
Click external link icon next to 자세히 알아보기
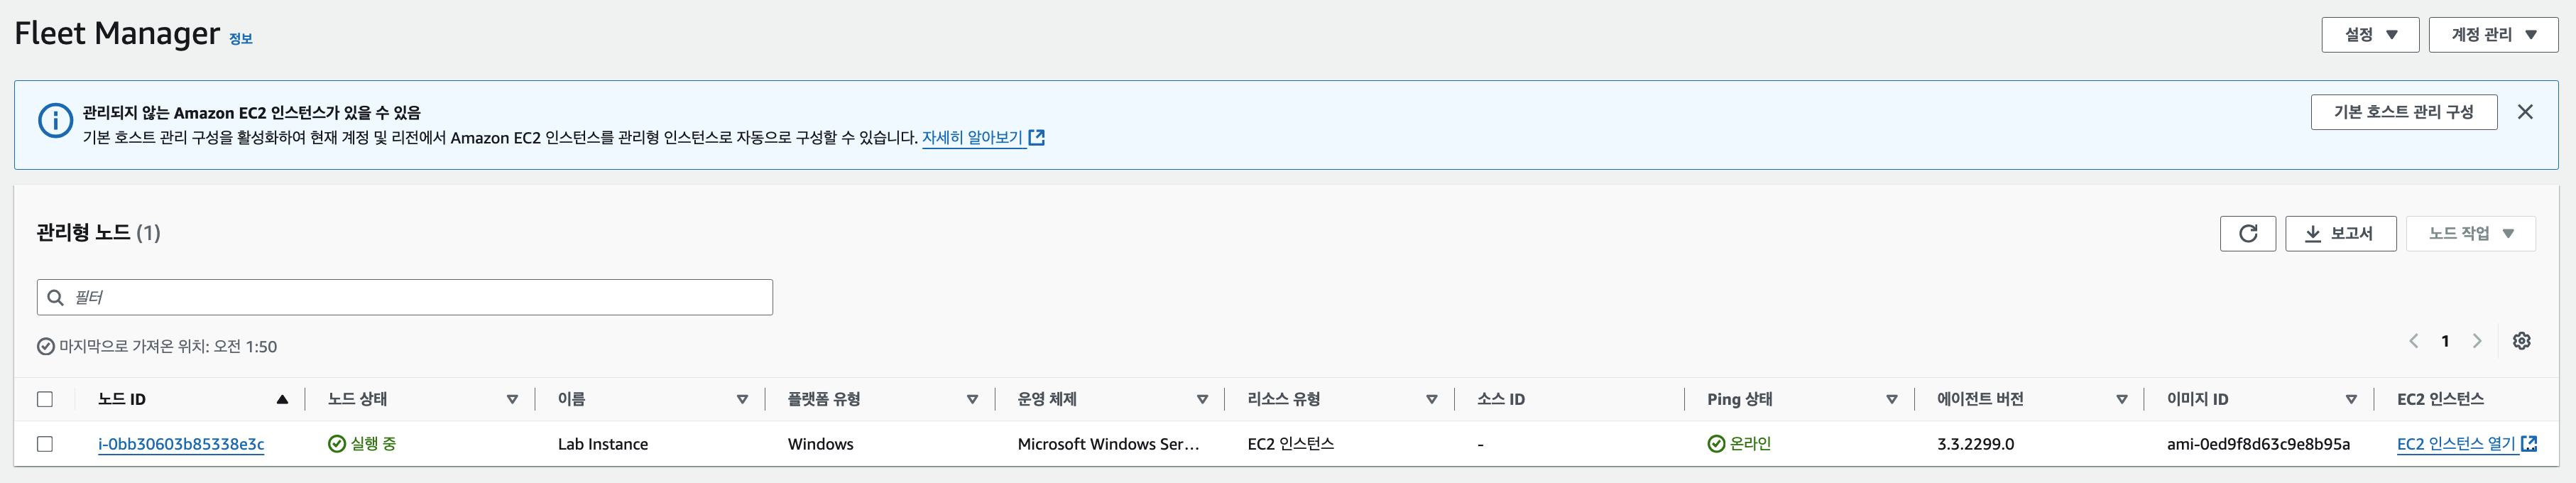1037,138
